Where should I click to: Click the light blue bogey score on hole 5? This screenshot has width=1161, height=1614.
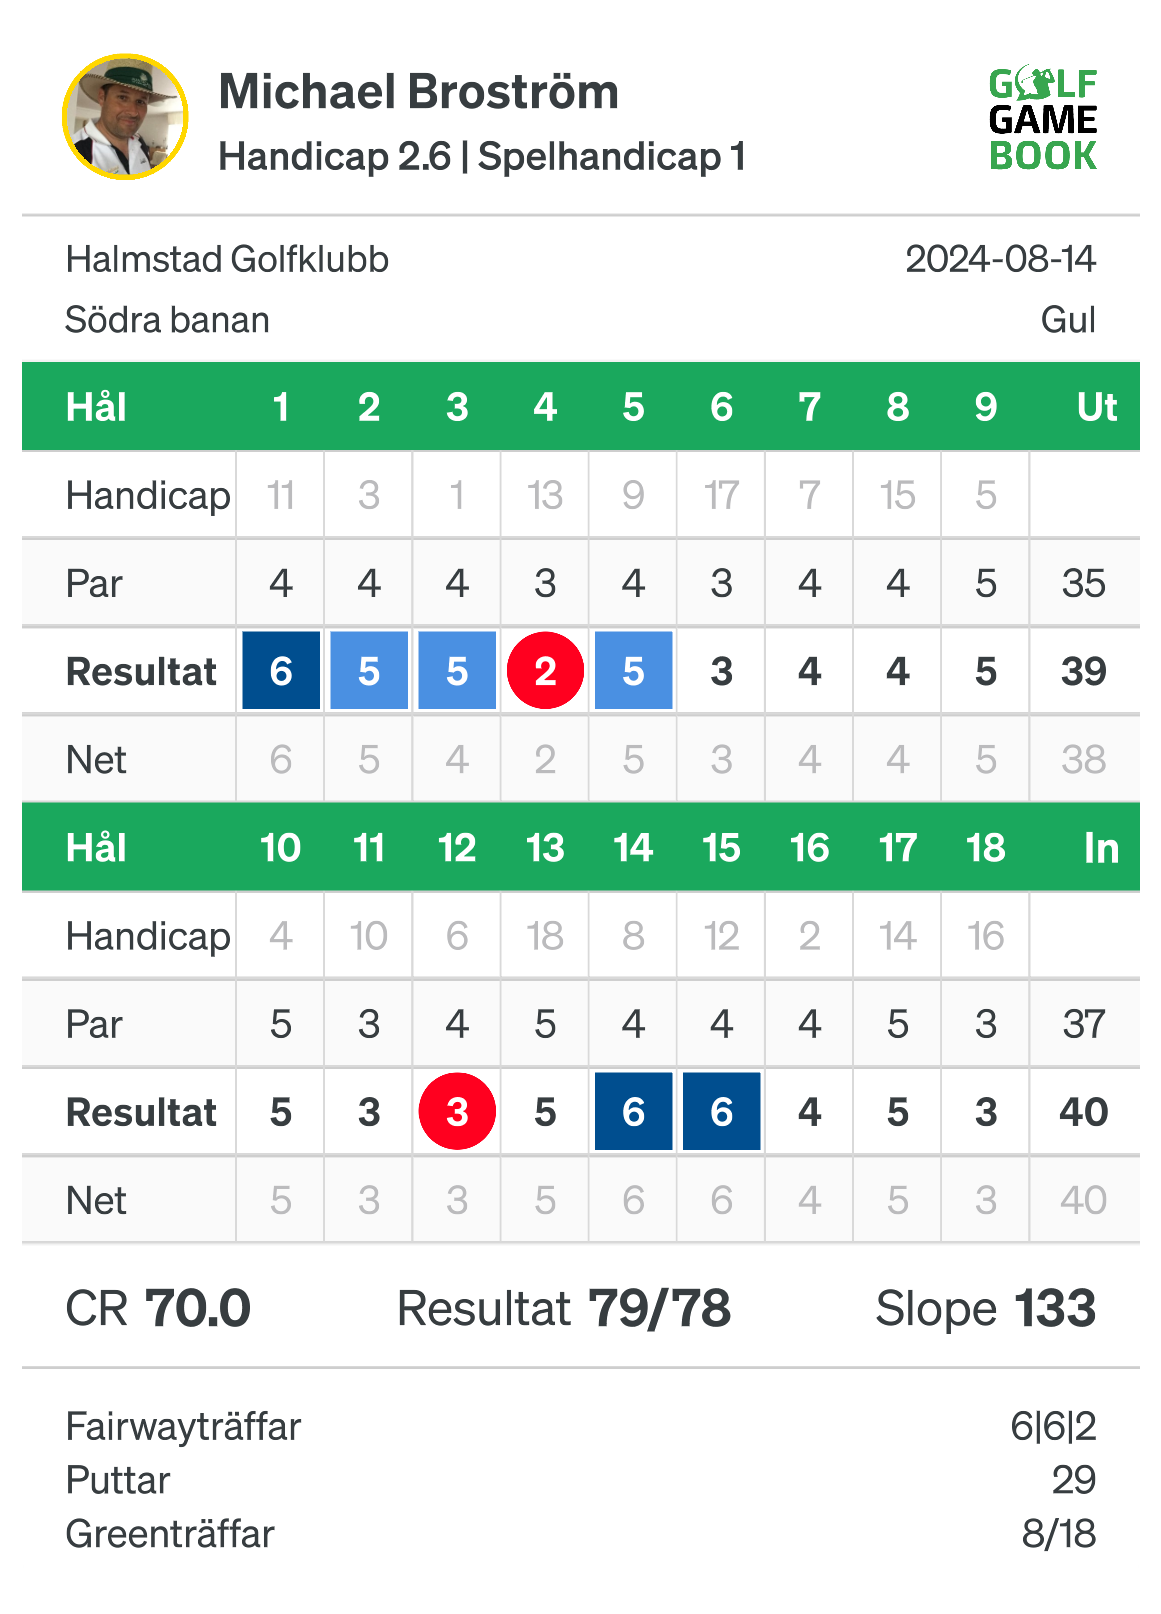pyautogui.click(x=633, y=671)
